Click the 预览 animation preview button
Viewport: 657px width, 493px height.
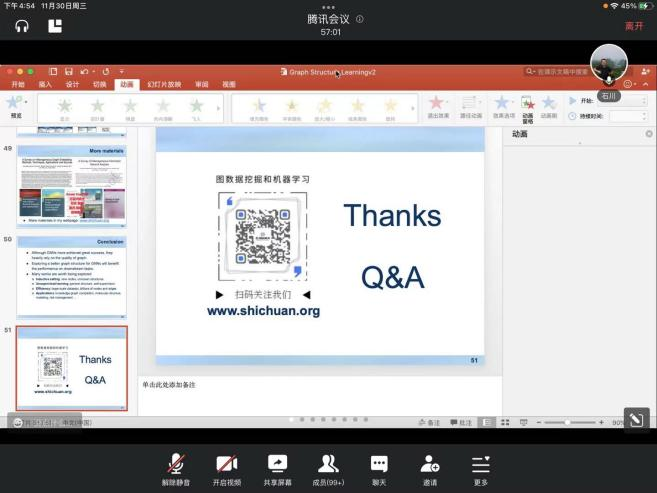[x=14, y=106]
